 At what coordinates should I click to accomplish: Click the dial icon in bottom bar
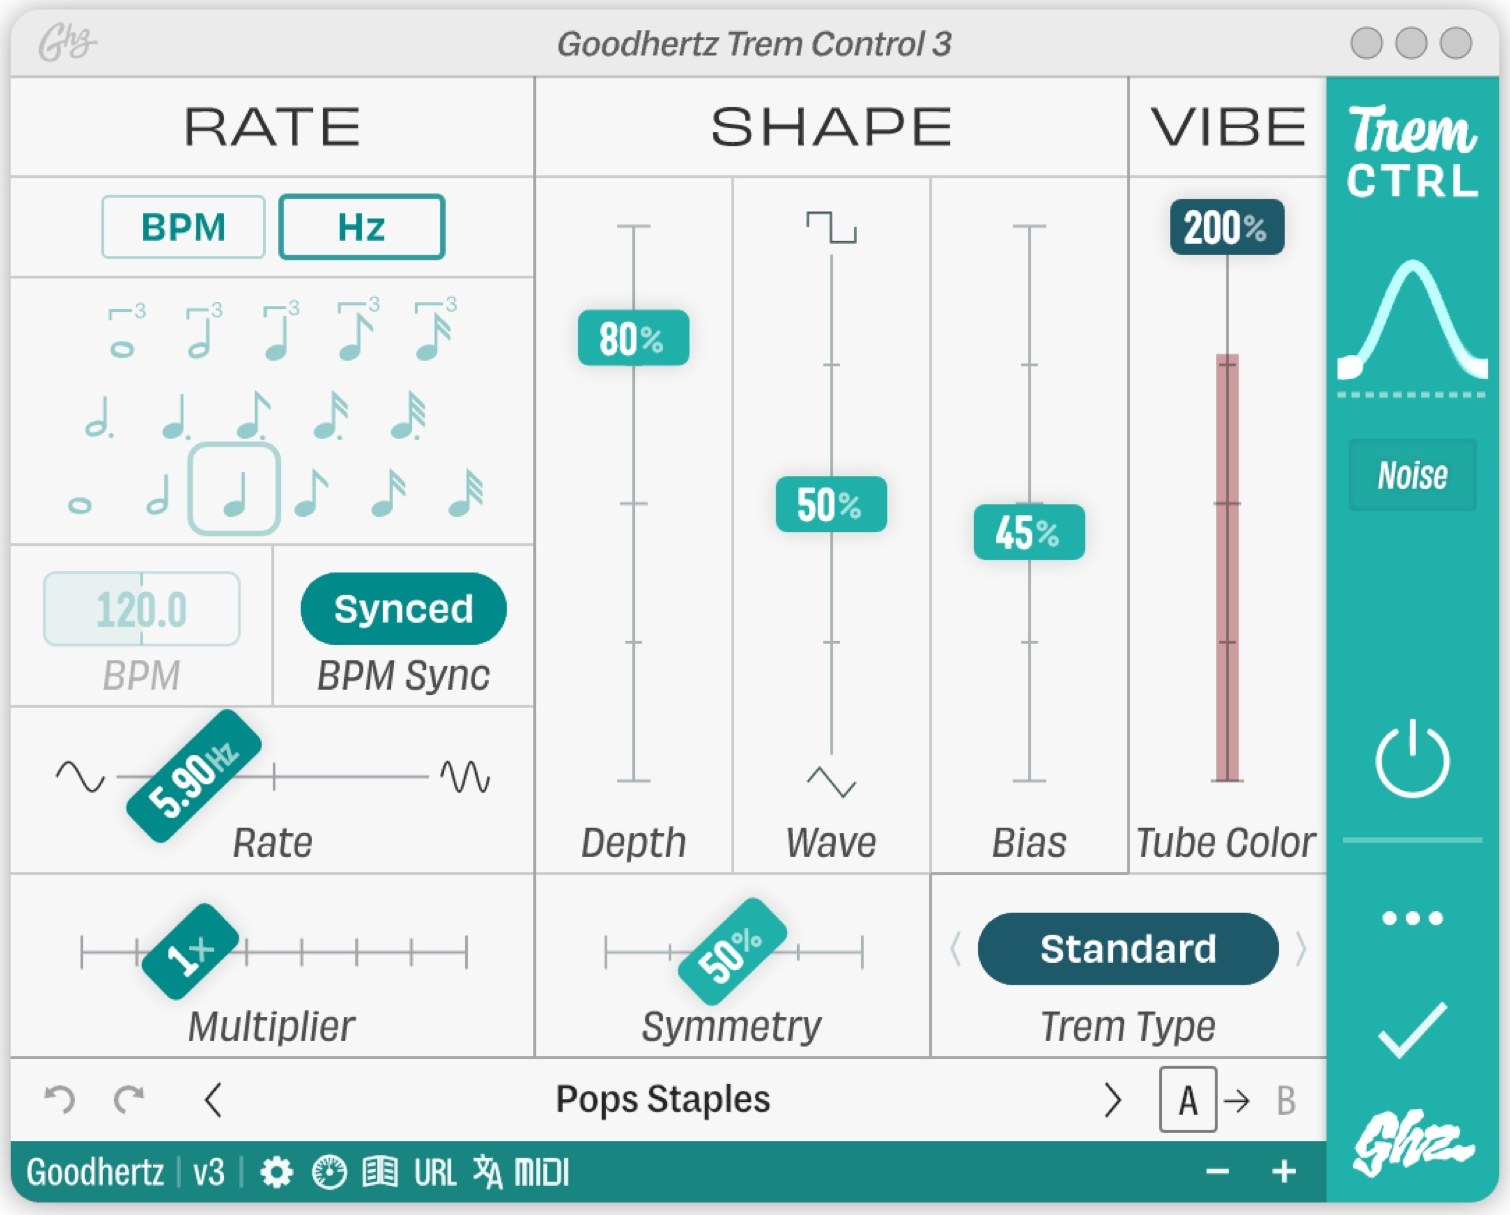[329, 1172]
